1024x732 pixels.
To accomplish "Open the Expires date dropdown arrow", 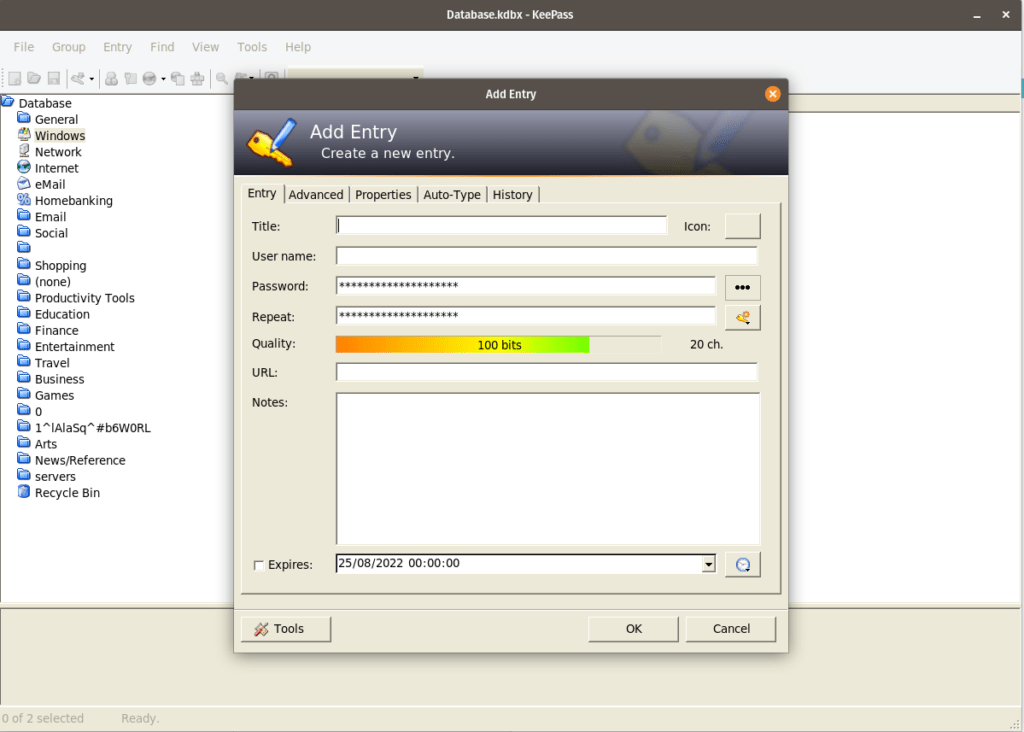I will (x=709, y=564).
